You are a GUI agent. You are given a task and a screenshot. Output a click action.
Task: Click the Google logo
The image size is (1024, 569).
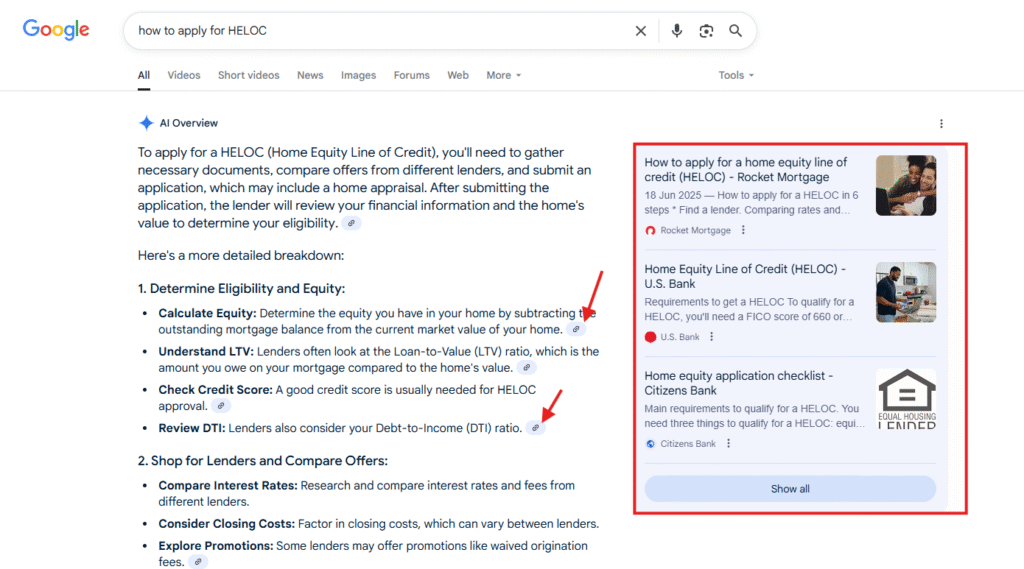(x=56, y=30)
